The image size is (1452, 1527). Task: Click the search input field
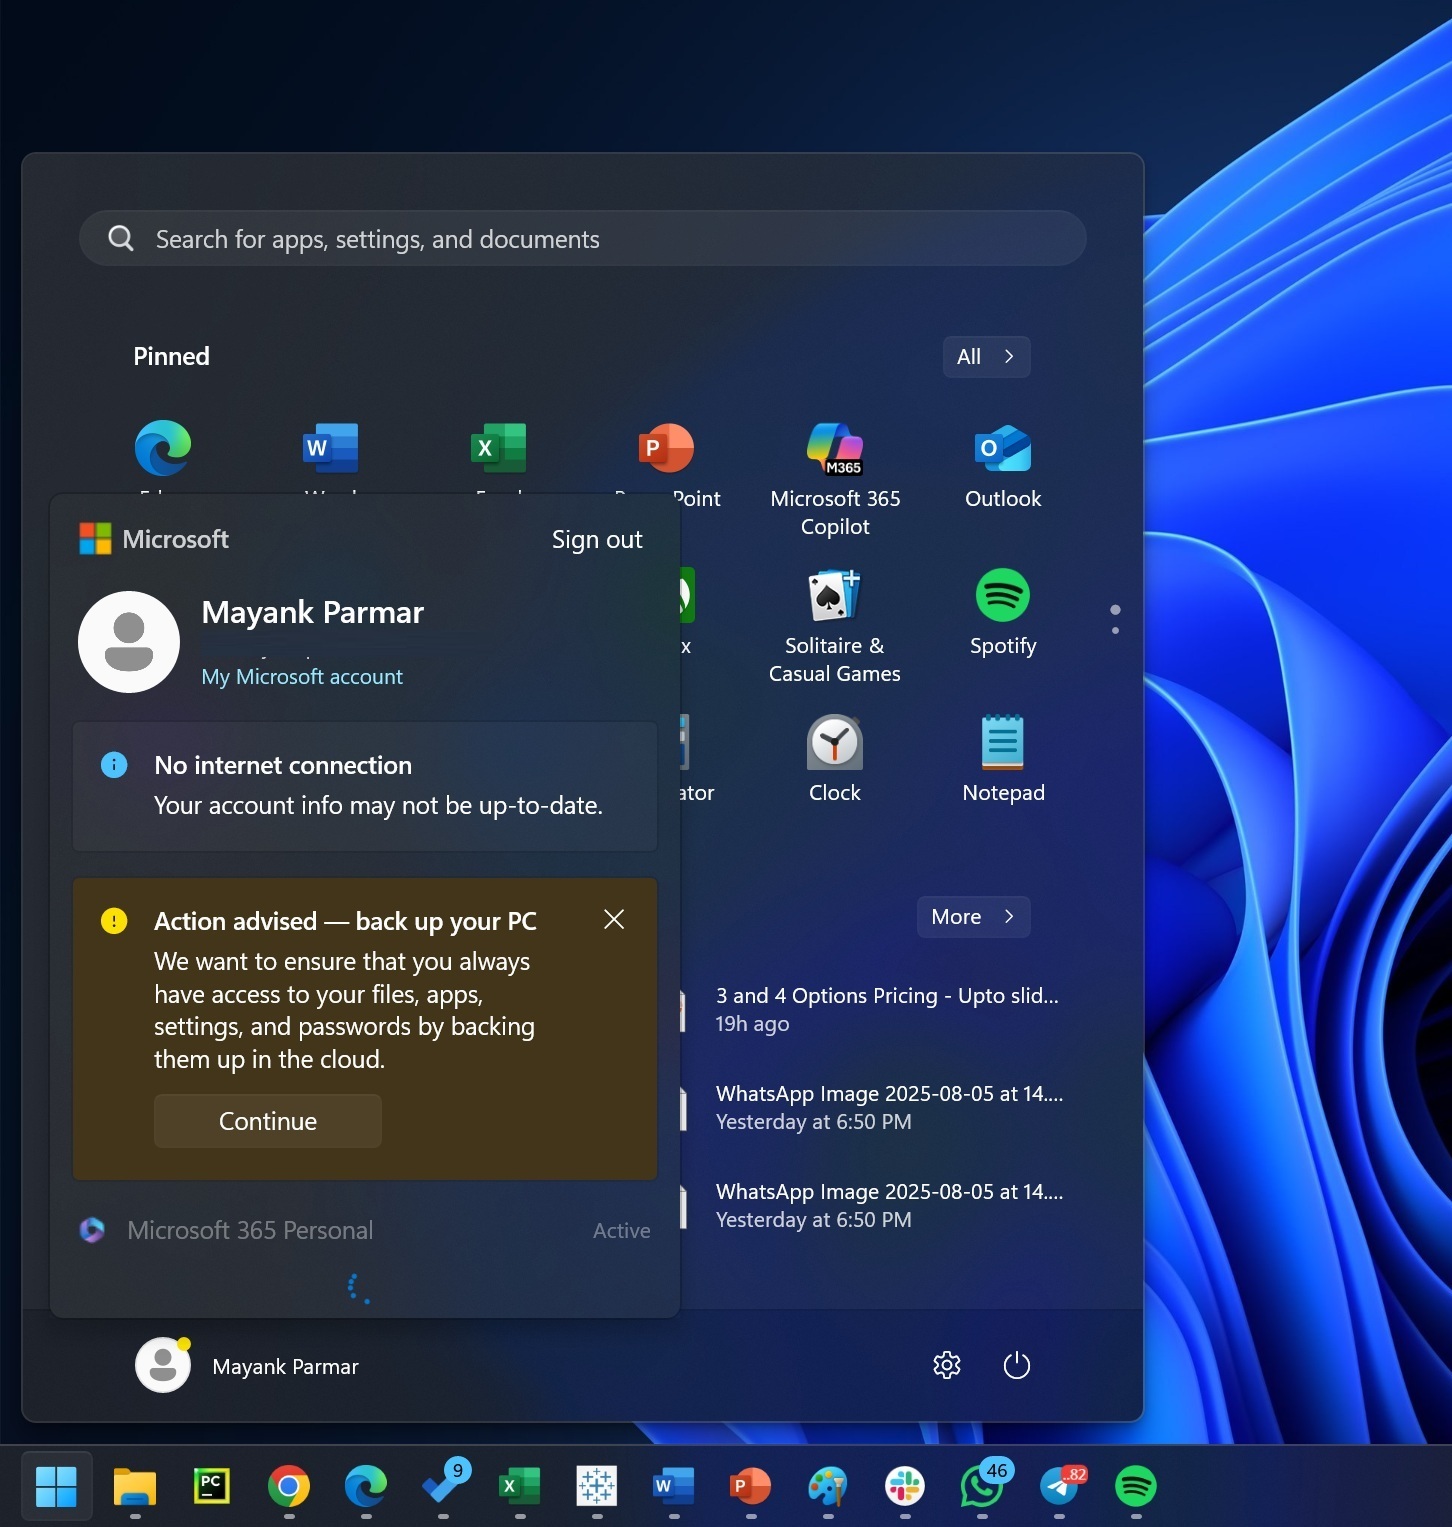click(x=583, y=238)
